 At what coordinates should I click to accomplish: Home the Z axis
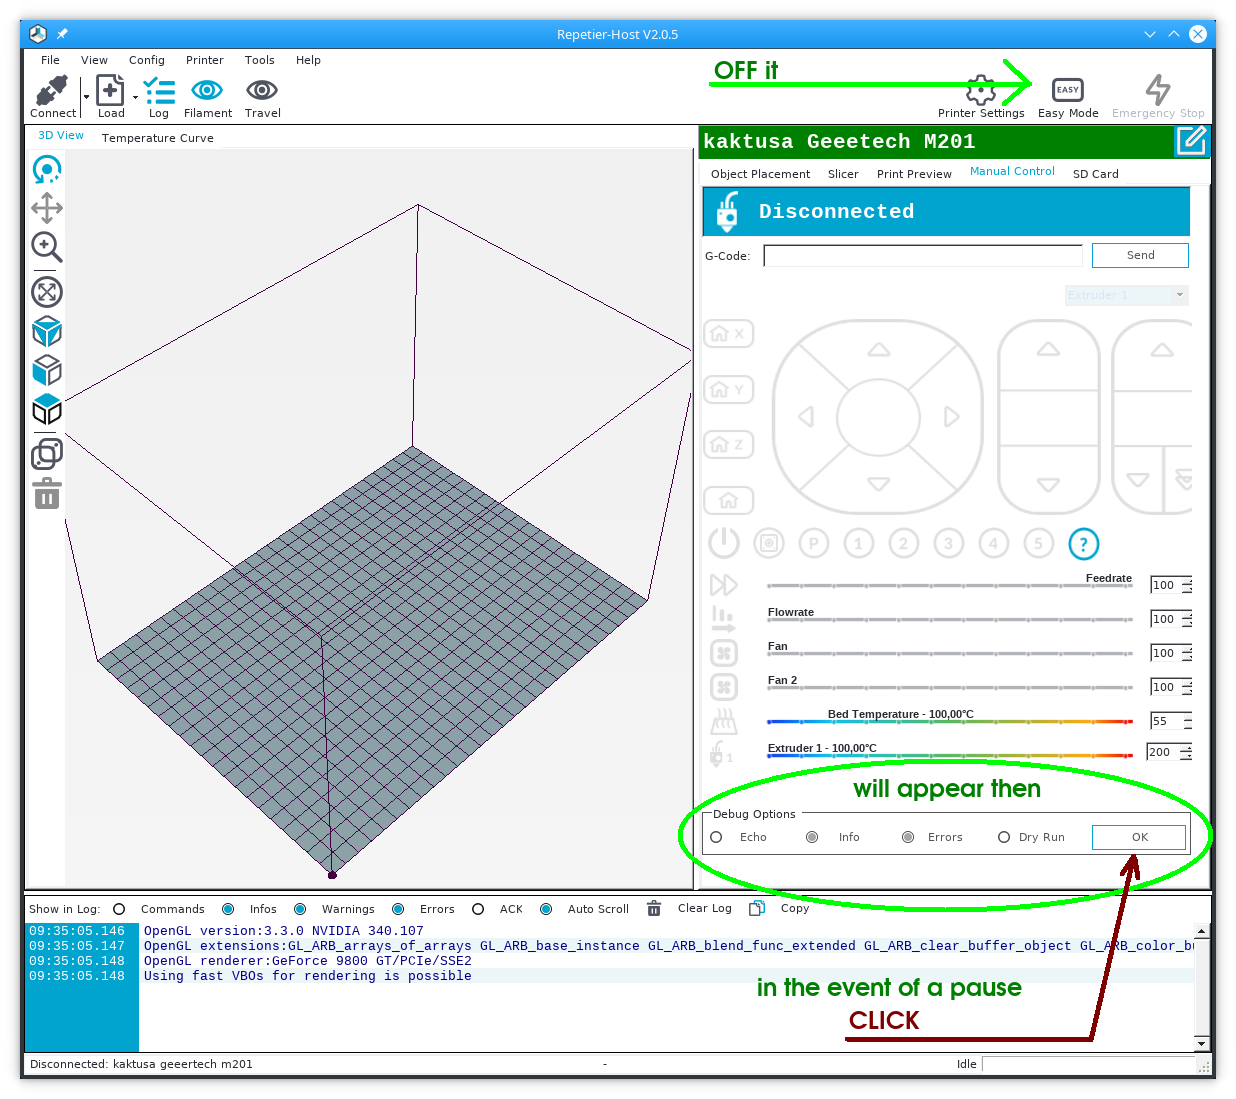coord(729,444)
